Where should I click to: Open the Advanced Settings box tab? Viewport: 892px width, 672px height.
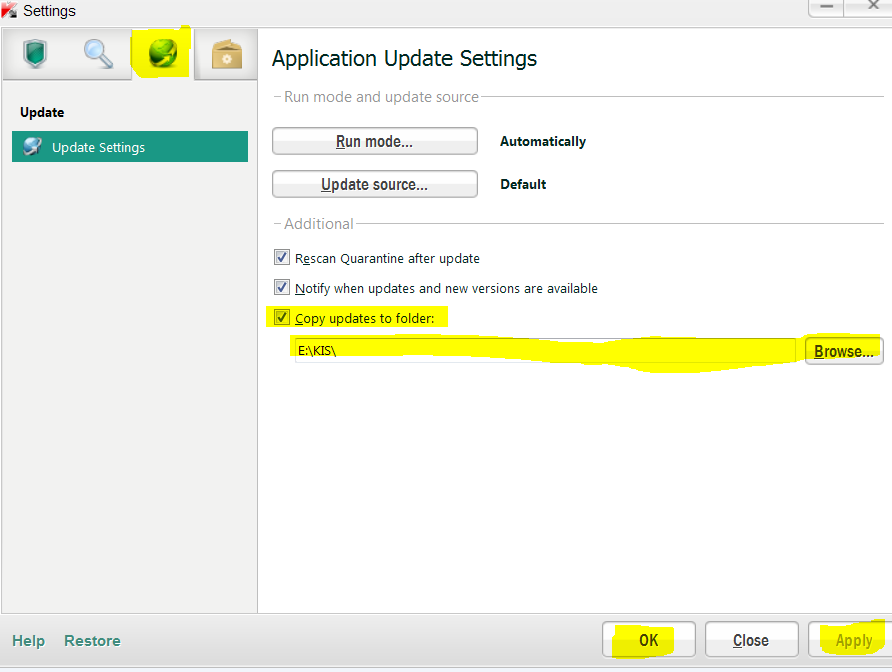click(226, 55)
